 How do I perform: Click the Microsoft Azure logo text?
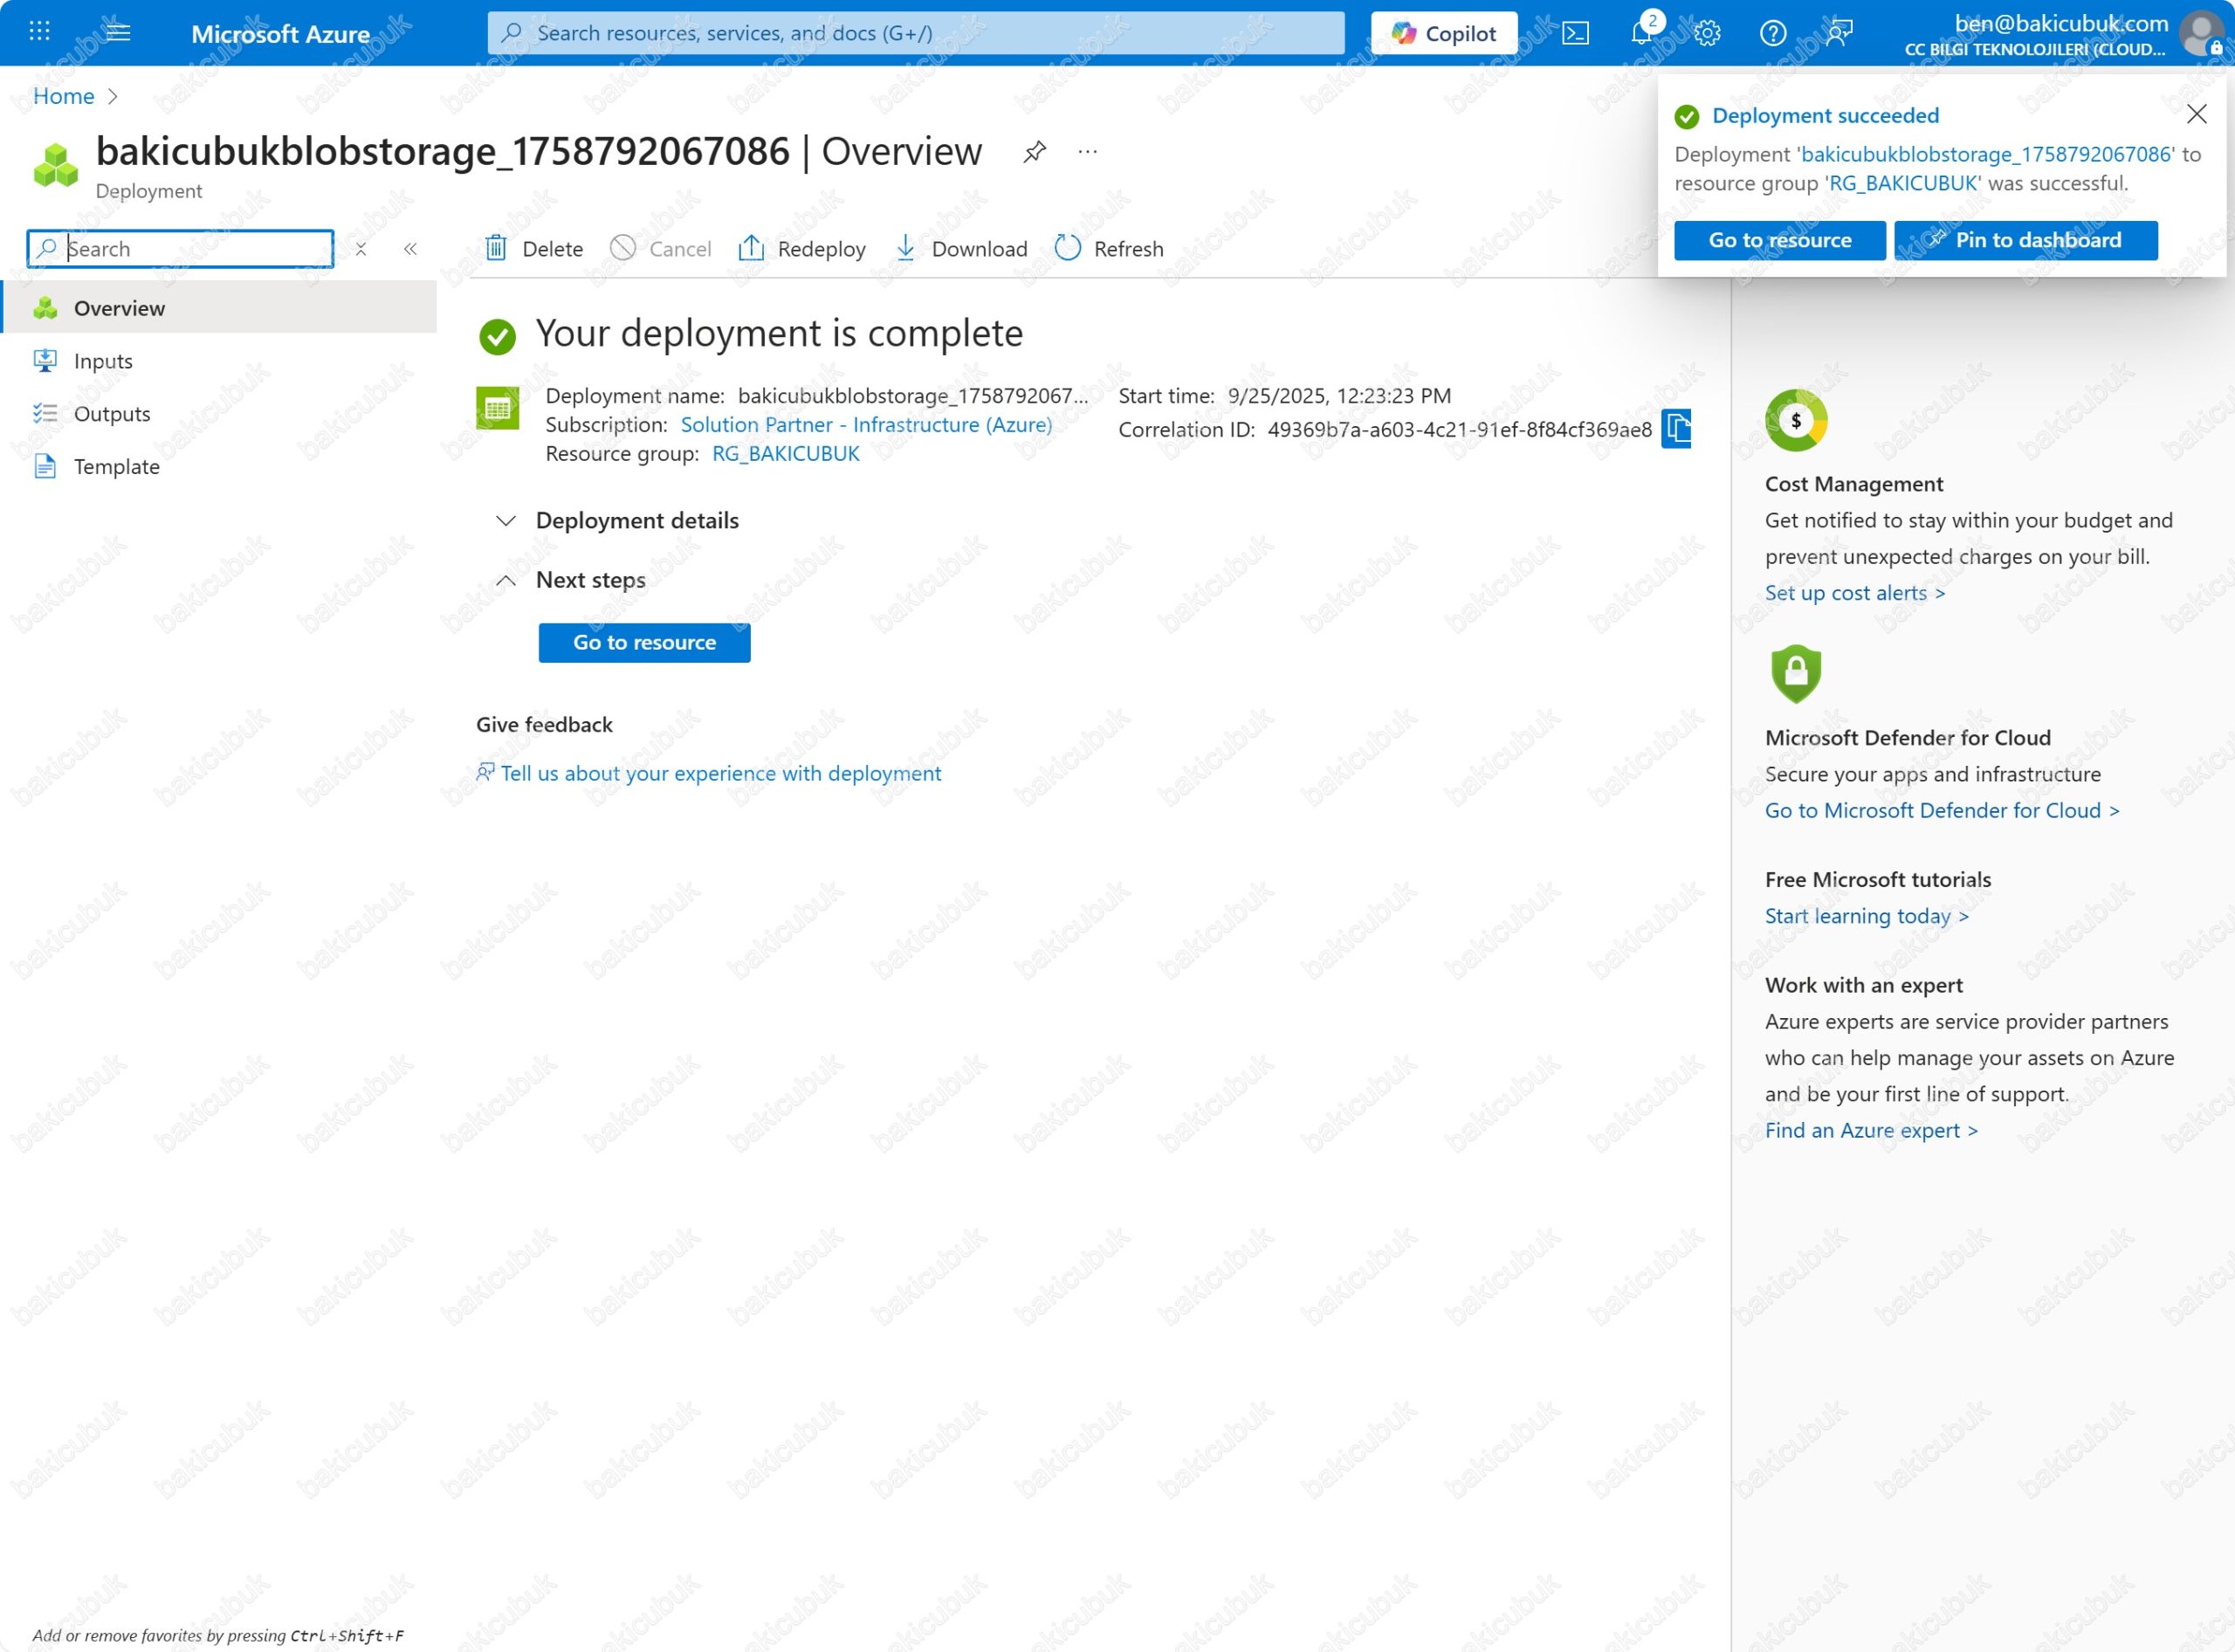280,34
